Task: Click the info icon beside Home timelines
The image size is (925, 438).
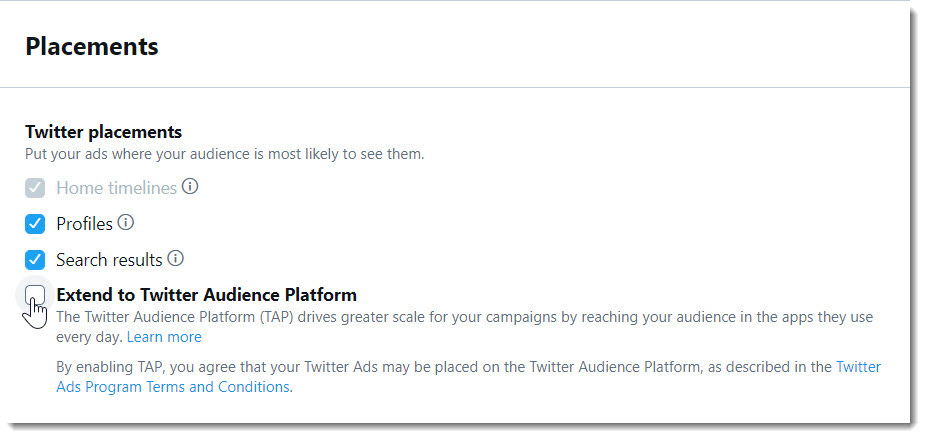Action: point(189,187)
